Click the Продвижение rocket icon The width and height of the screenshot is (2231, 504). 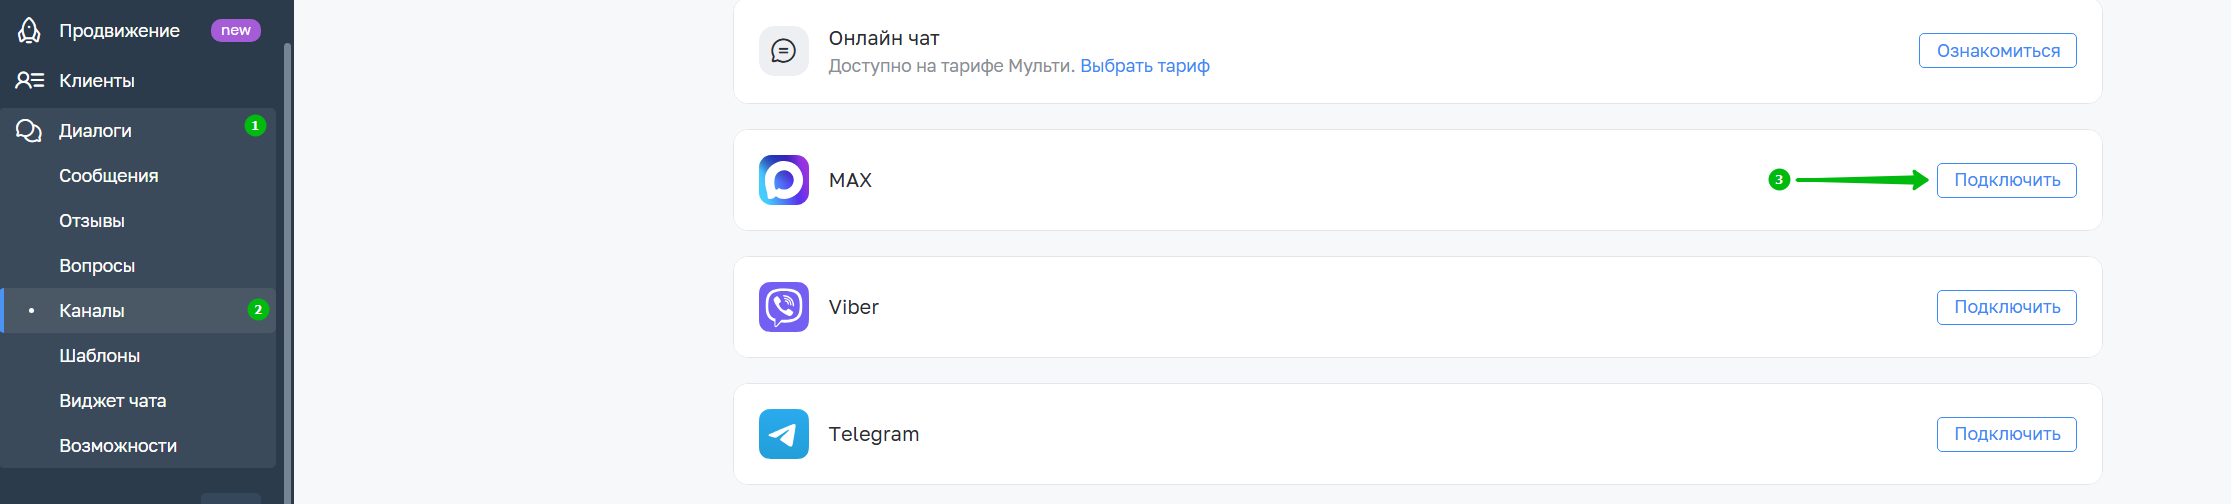29,31
